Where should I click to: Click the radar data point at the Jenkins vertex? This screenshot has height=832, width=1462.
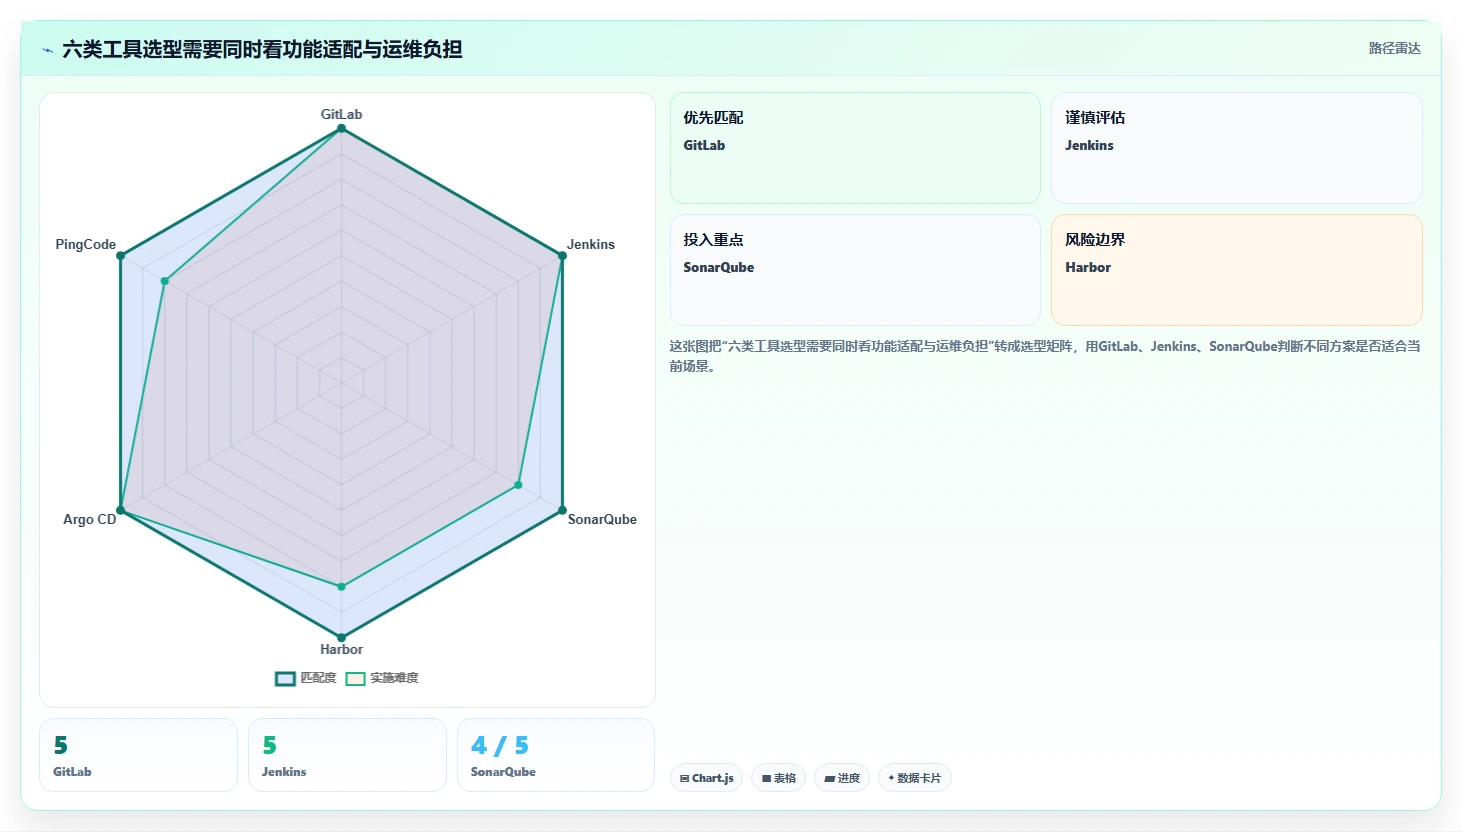point(562,256)
